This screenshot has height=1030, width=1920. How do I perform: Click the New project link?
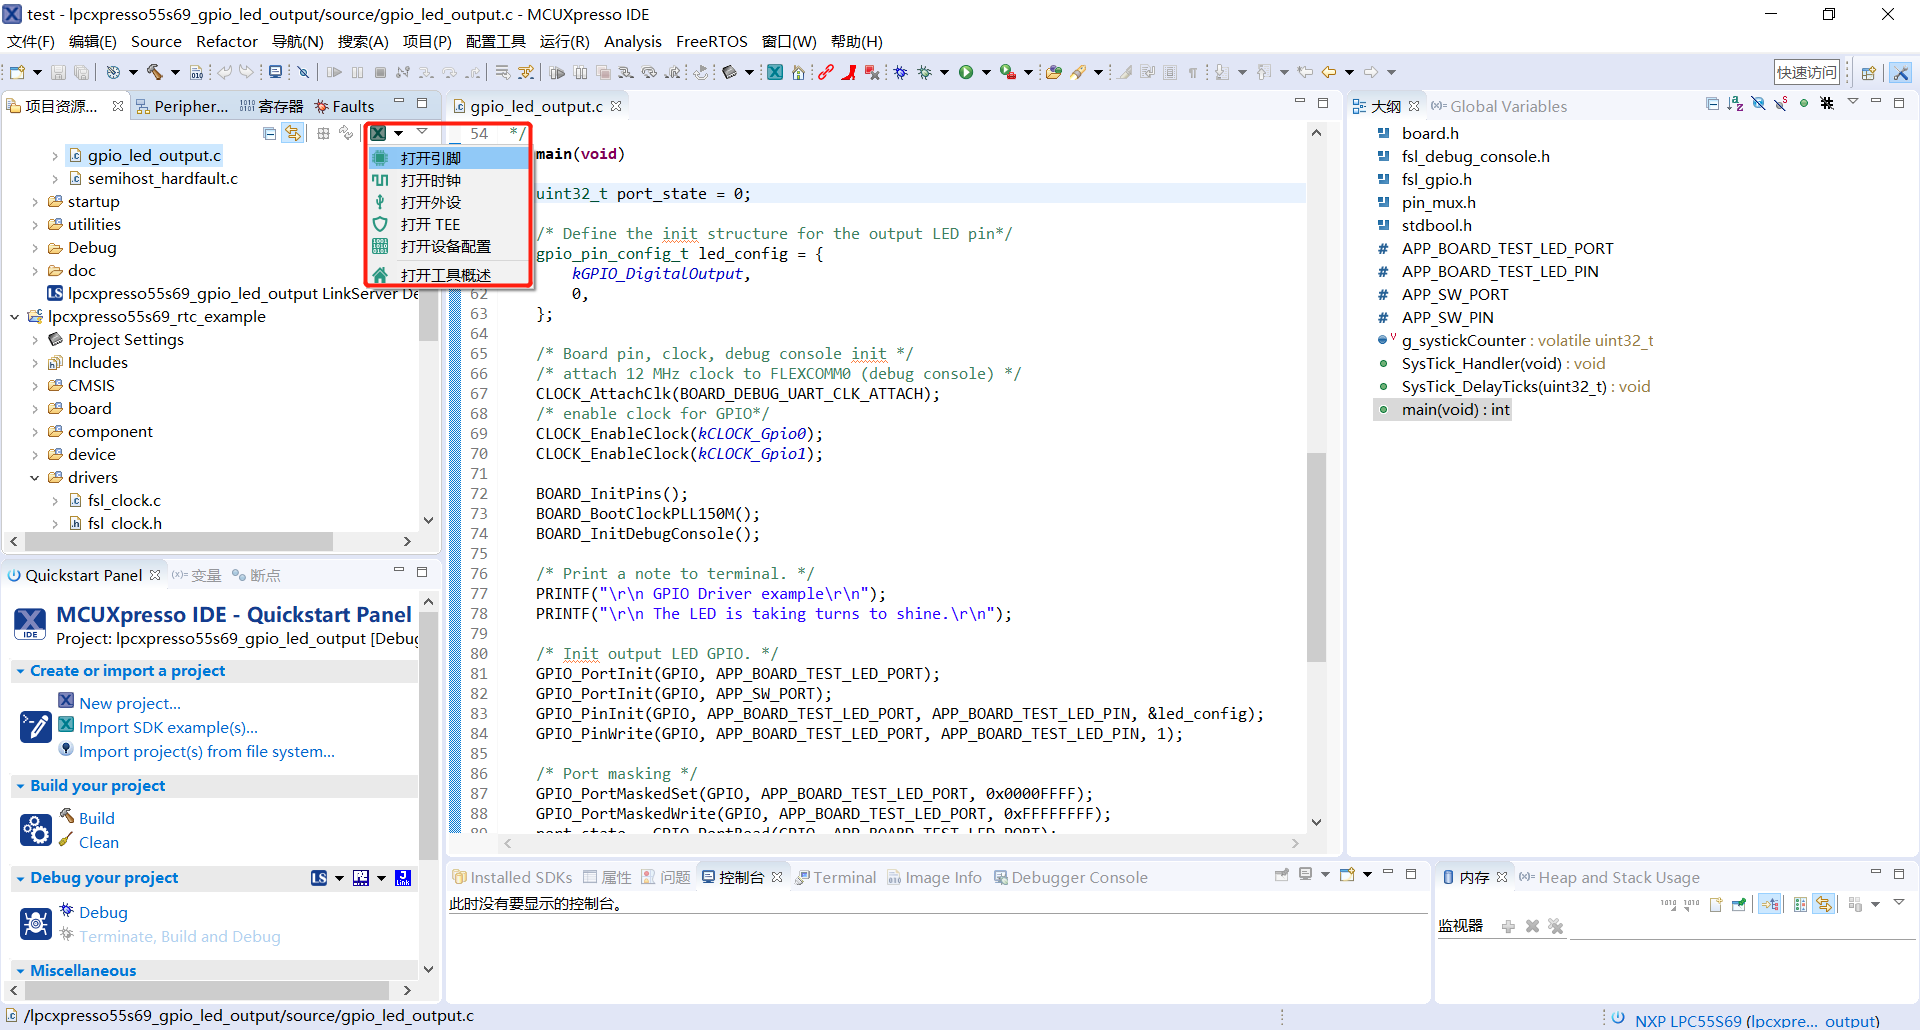(x=130, y=704)
